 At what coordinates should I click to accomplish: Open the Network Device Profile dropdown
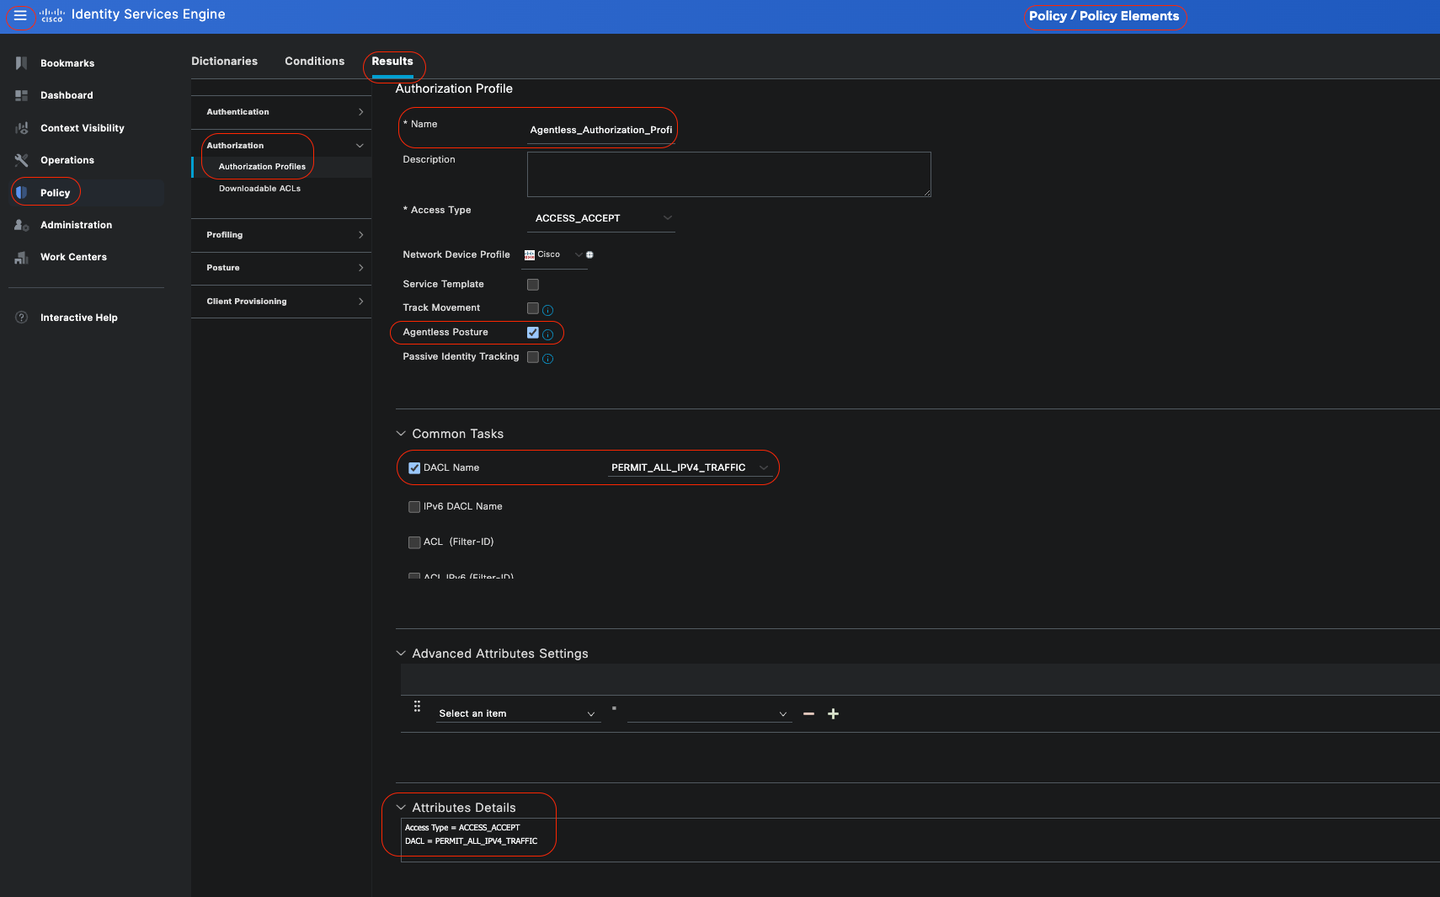coord(554,255)
